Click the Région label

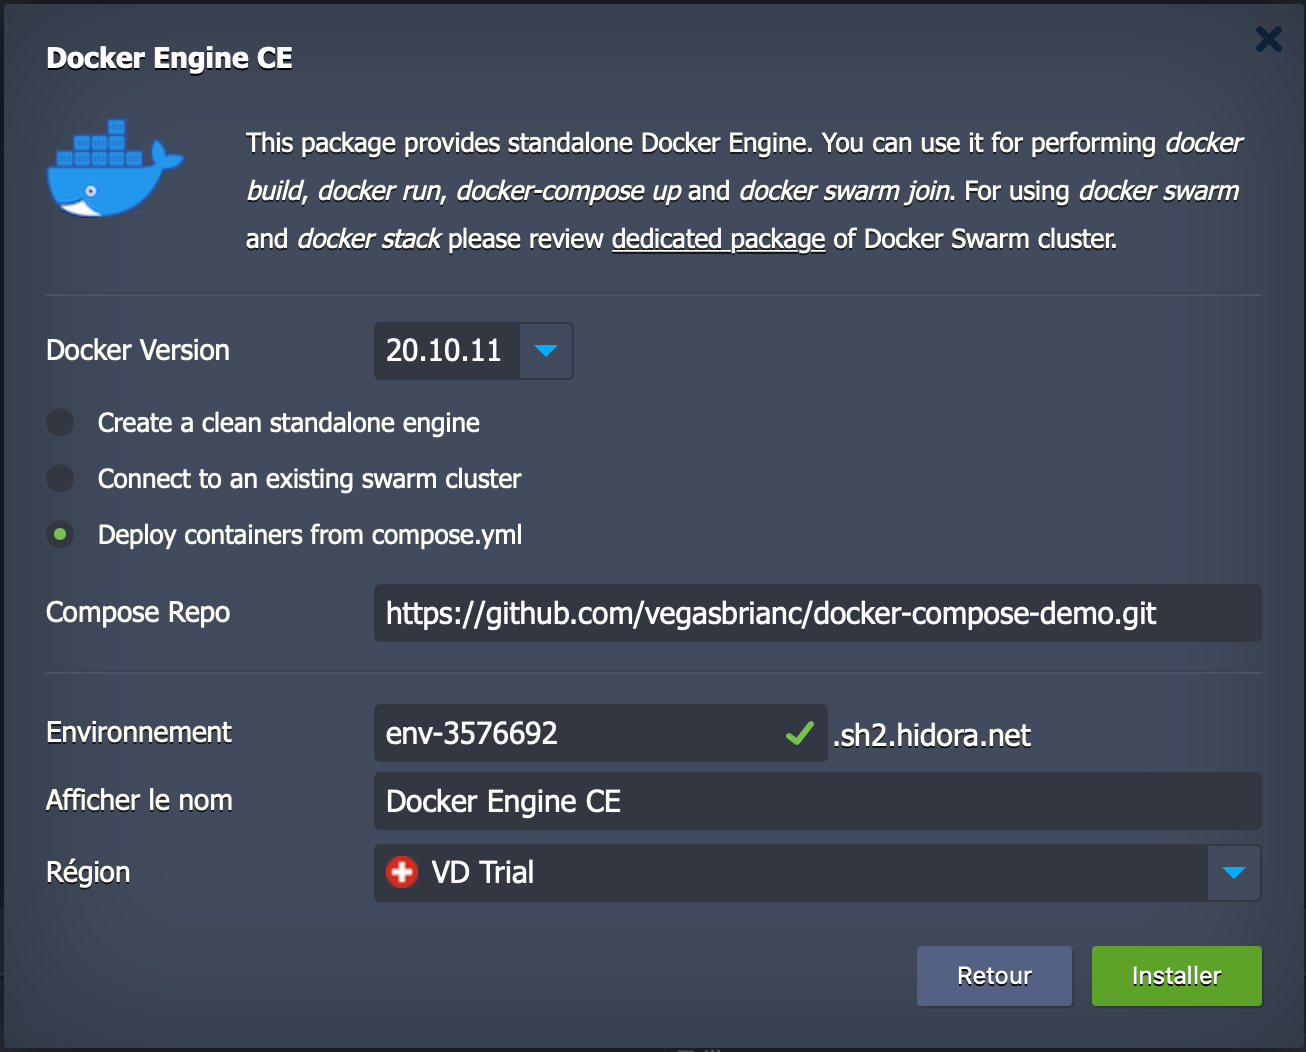point(88,872)
